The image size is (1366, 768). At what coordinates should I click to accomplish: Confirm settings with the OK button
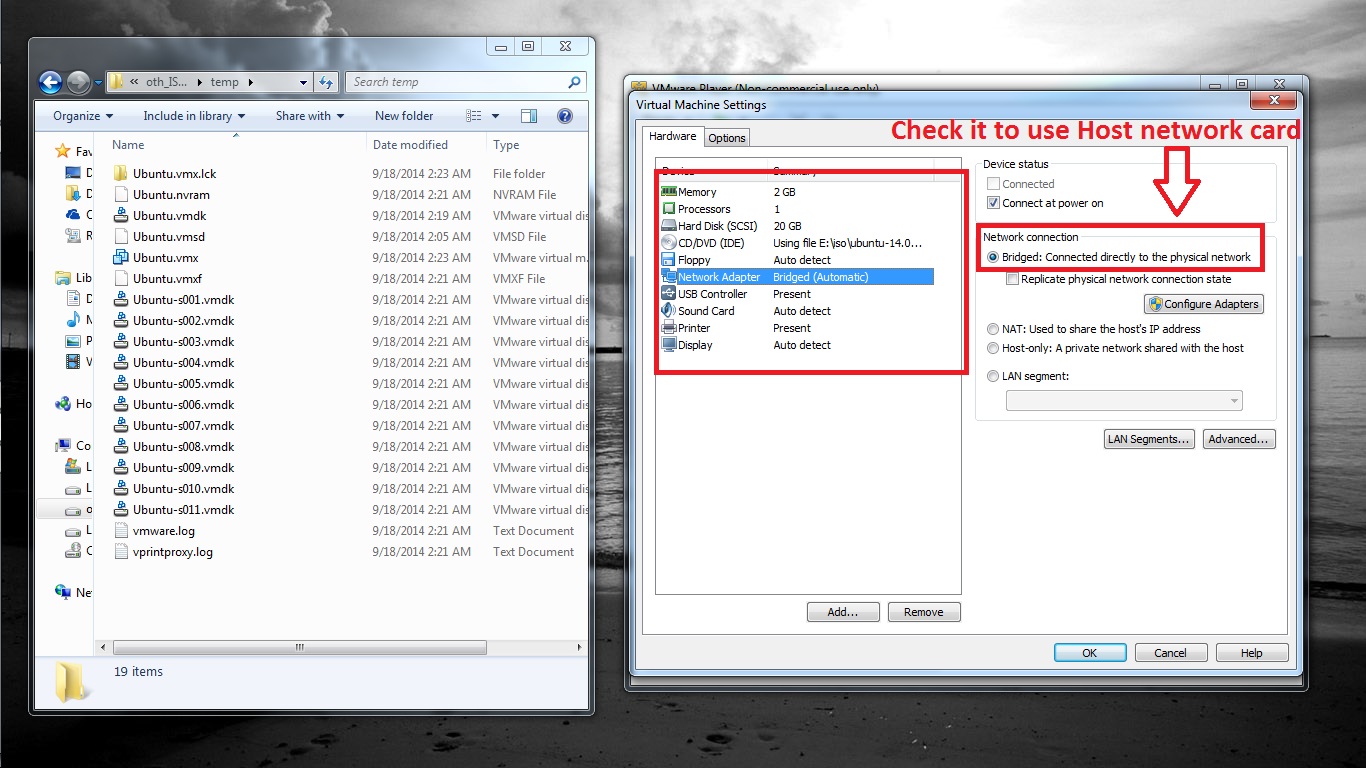(1090, 653)
